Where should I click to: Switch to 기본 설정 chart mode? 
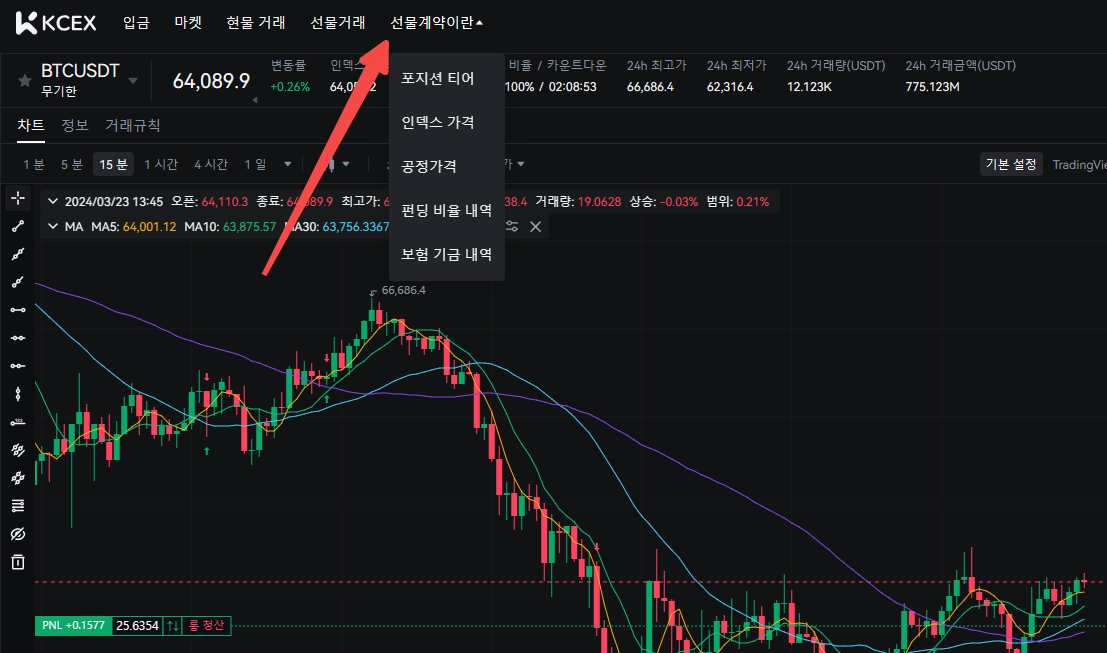(1011, 164)
